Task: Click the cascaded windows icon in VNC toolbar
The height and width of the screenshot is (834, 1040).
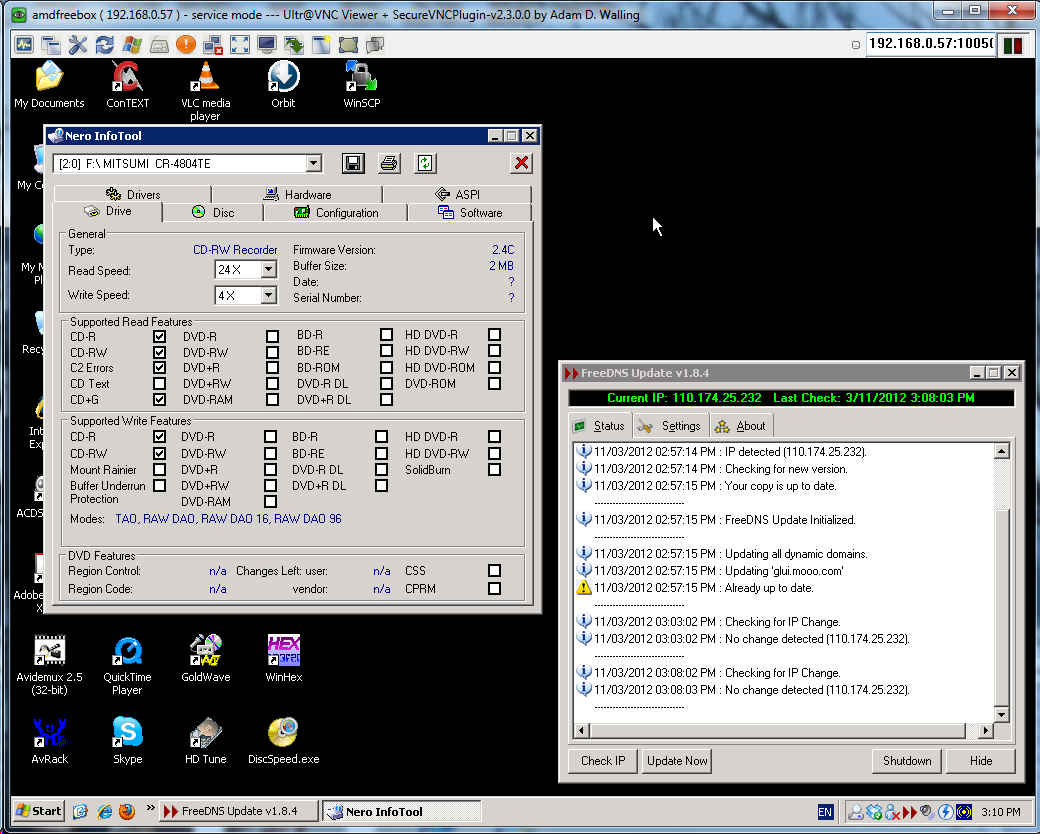Action: [51, 45]
